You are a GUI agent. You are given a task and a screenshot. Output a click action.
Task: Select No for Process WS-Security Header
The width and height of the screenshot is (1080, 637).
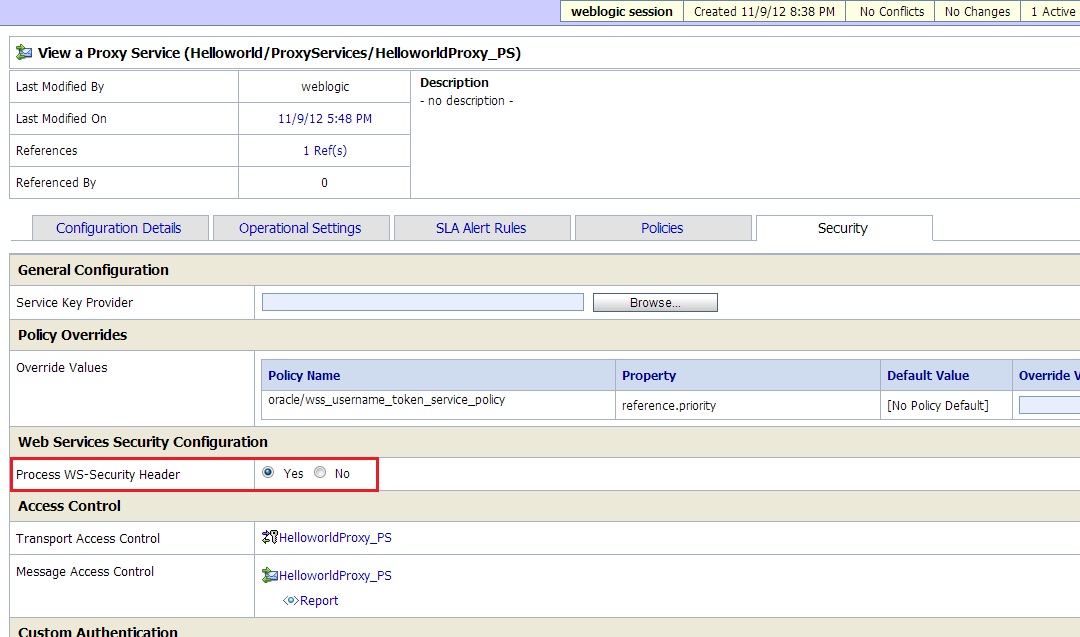coord(319,473)
